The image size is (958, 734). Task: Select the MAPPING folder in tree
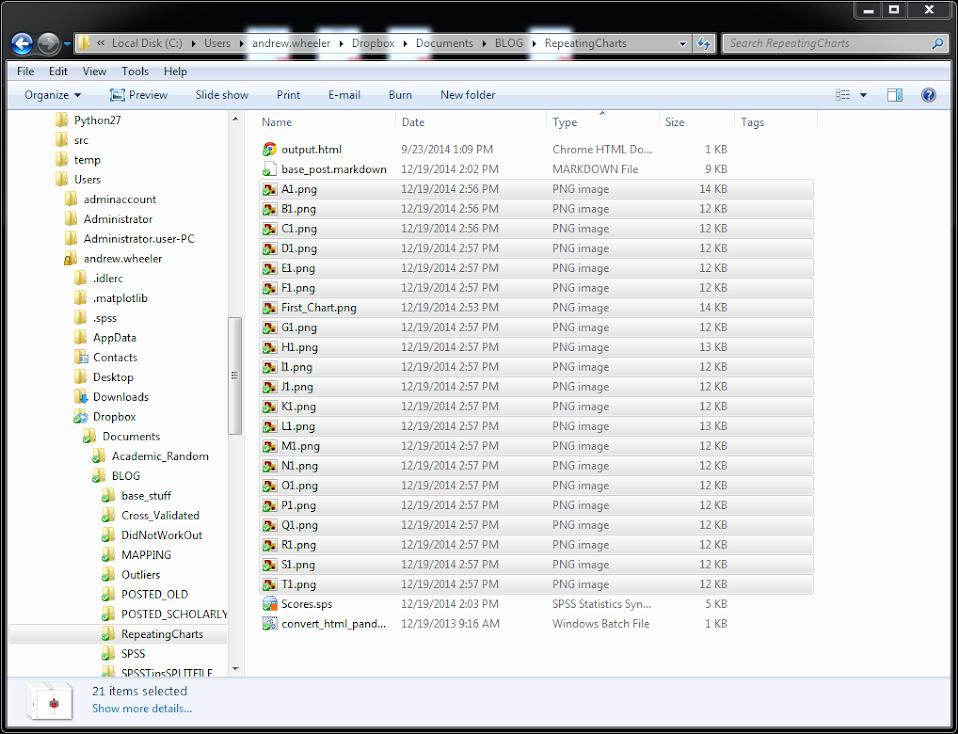[x=147, y=555]
